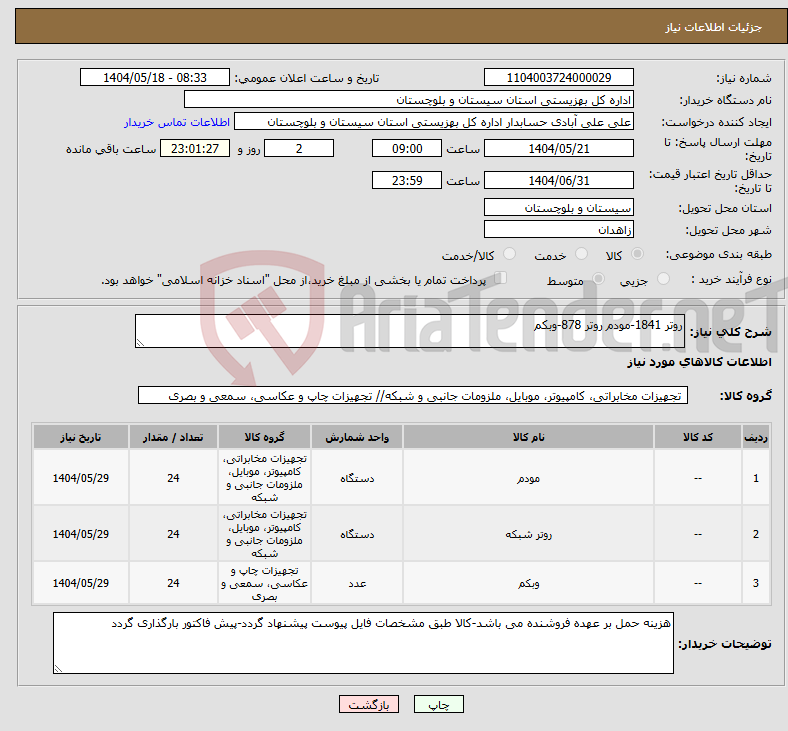Click the کد کالا column header
Screen dimensions: 788x731
[698, 437]
